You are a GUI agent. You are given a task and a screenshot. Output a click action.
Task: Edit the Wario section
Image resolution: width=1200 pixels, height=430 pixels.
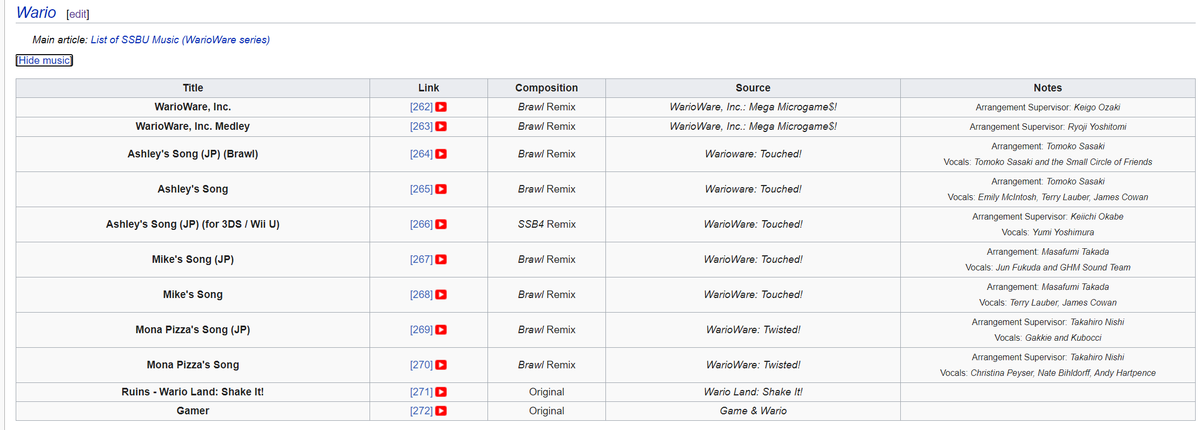point(76,13)
